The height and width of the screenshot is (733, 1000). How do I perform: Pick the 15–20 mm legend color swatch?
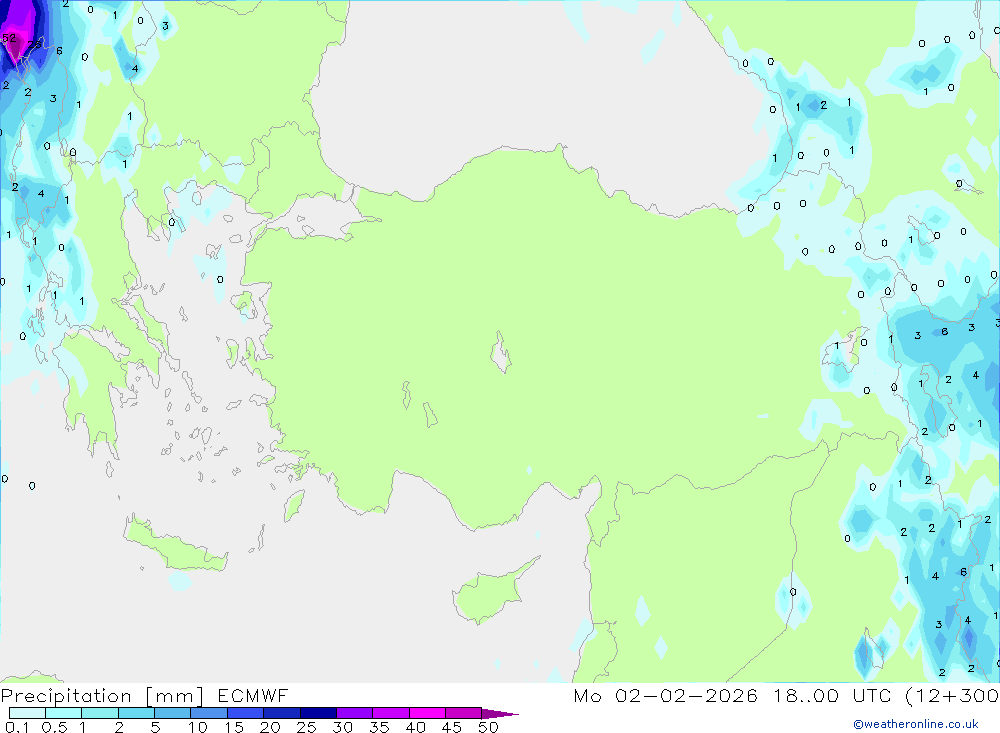click(245, 713)
